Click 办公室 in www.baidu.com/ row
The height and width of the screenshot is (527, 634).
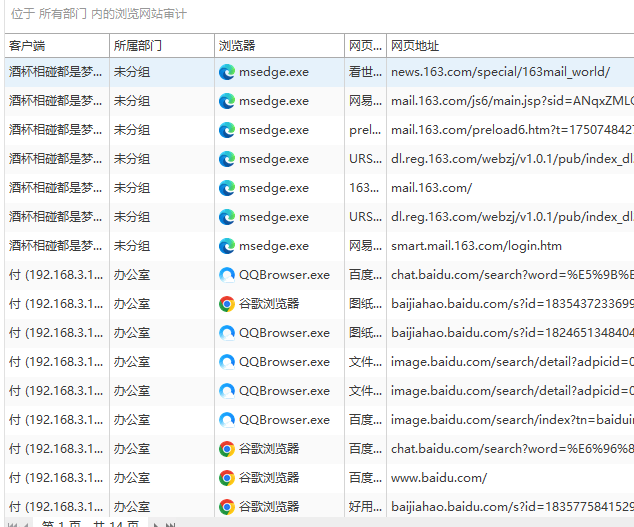click(x=132, y=478)
